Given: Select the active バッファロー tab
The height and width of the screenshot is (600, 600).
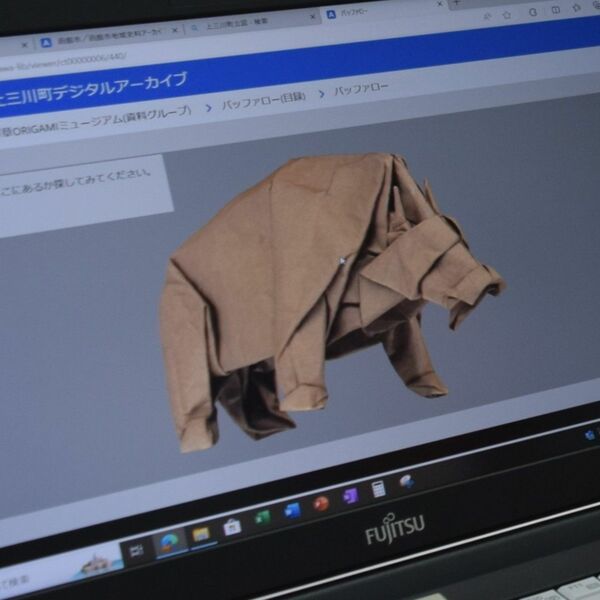Looking at the screenshot, I should (383, 10).
